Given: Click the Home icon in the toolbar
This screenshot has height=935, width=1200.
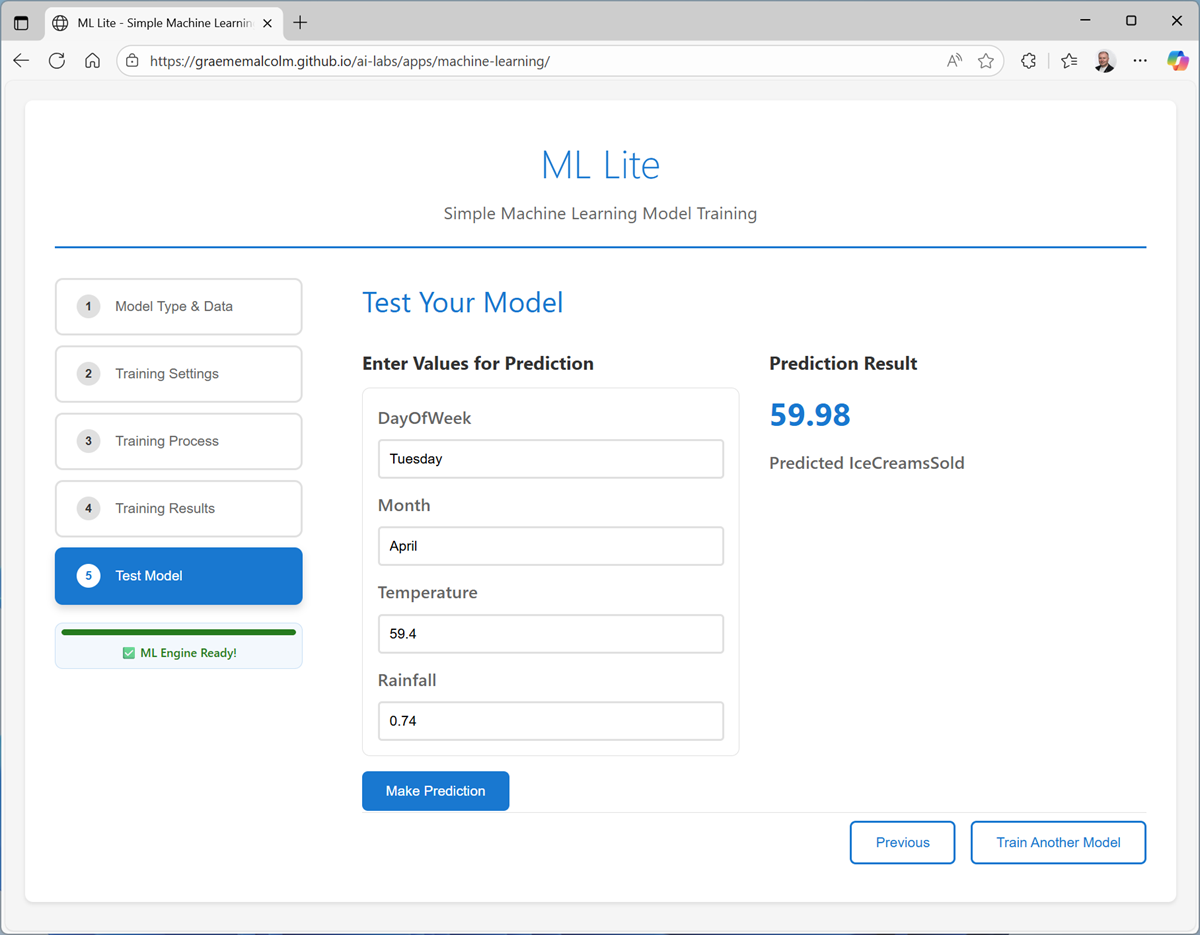Looking at the screenshot, I should tap(92, 60).
